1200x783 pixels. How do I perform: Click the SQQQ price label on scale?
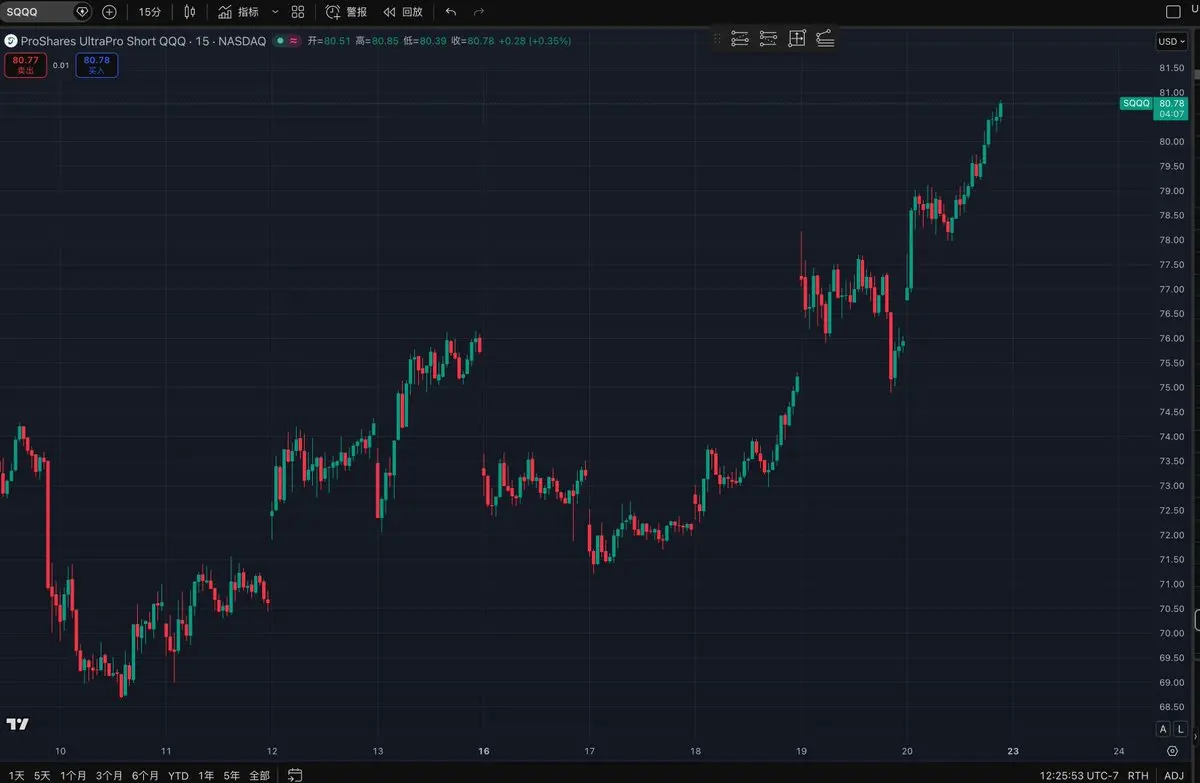tap(1136, 103)
